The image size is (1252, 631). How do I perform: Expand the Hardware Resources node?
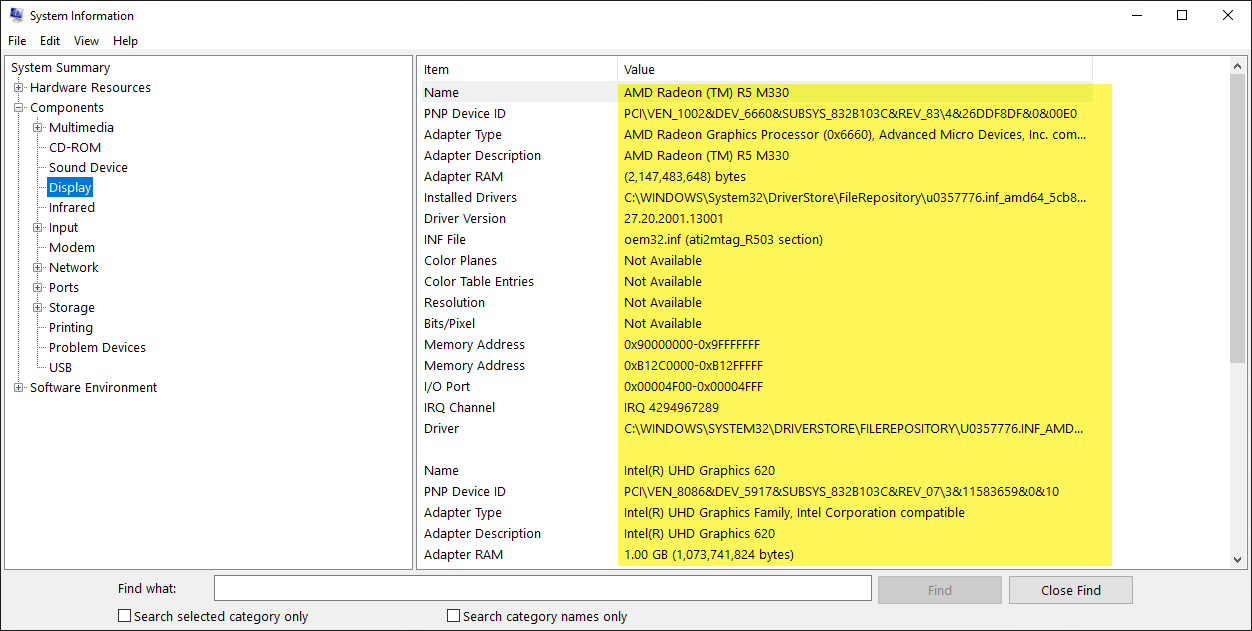pyautogui.click(x=19, y=88)
